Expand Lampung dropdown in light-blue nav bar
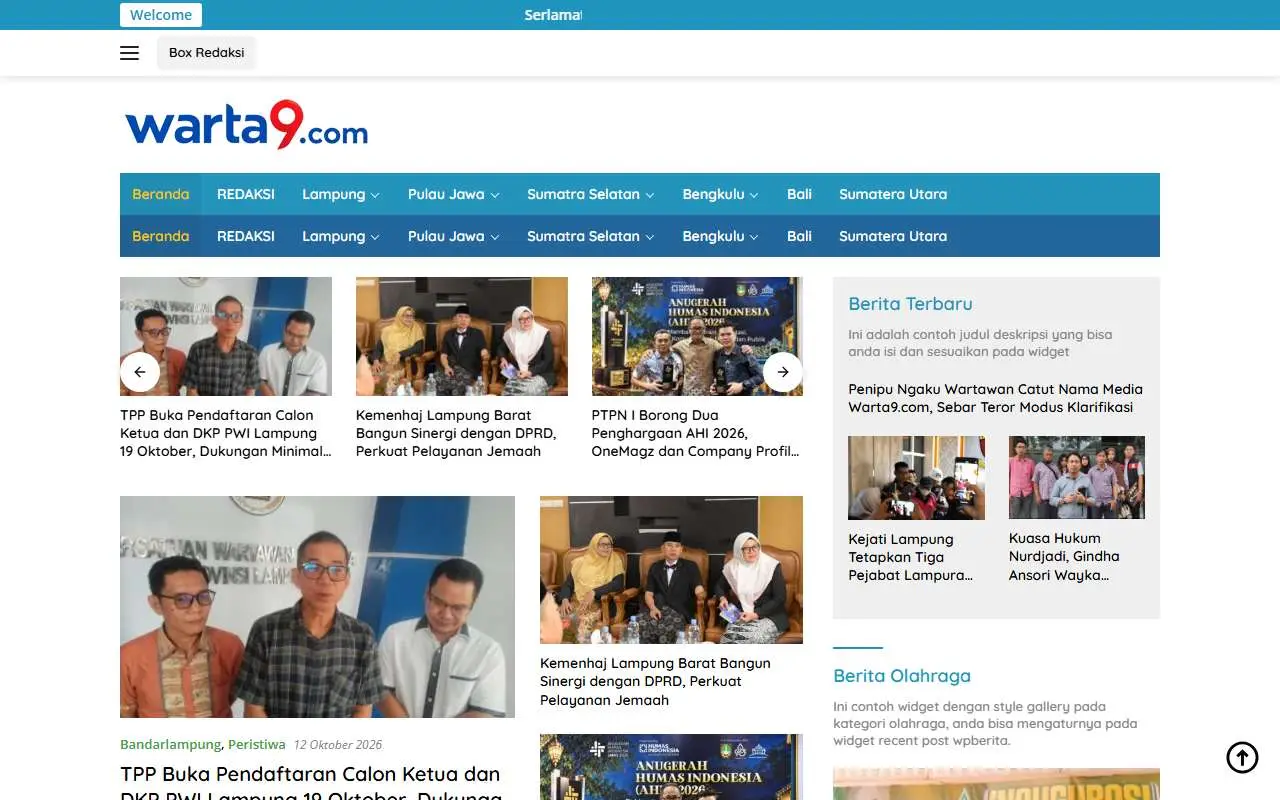 (340, 194)
